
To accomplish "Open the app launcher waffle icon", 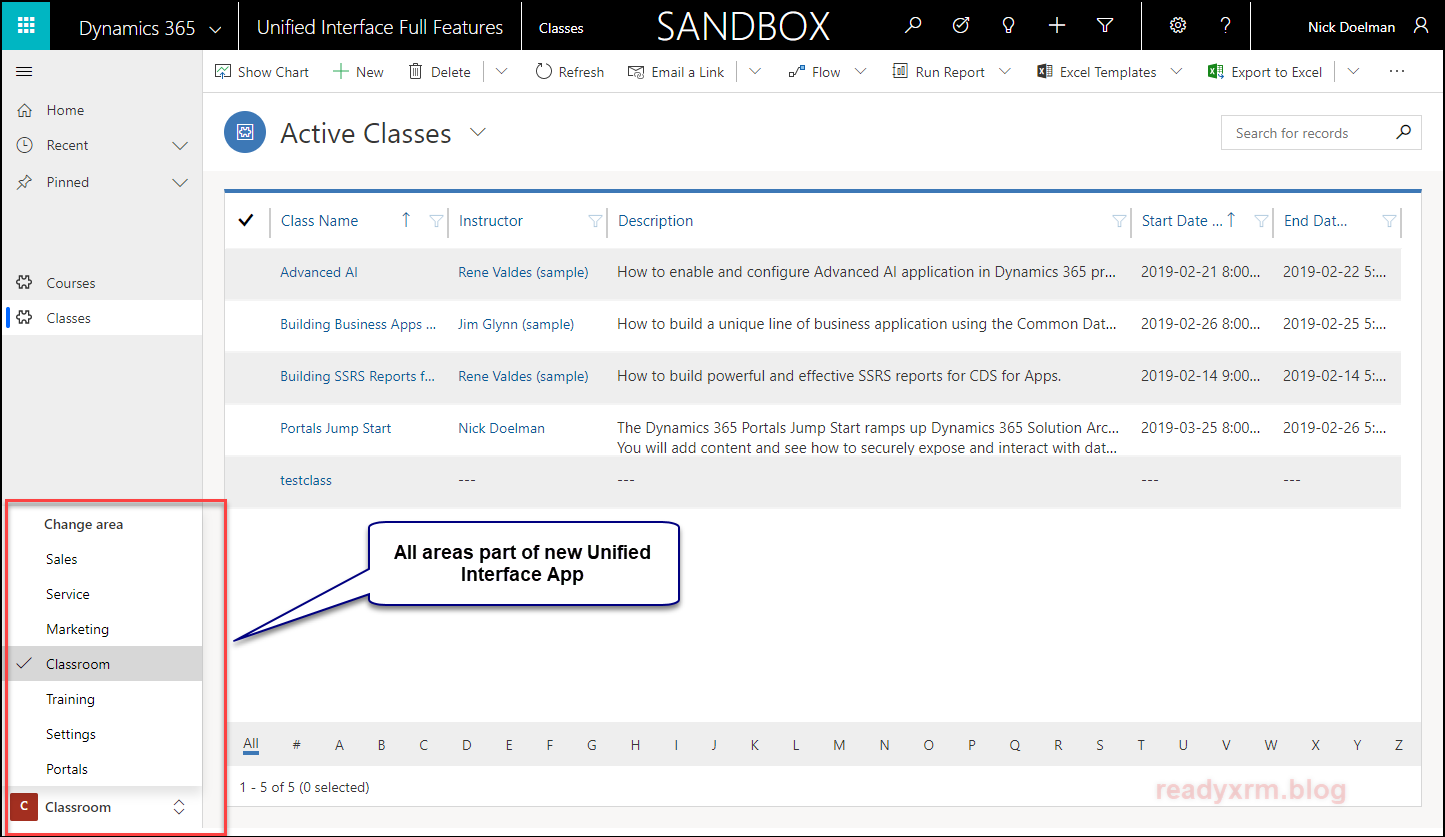I will pos(26,26).
